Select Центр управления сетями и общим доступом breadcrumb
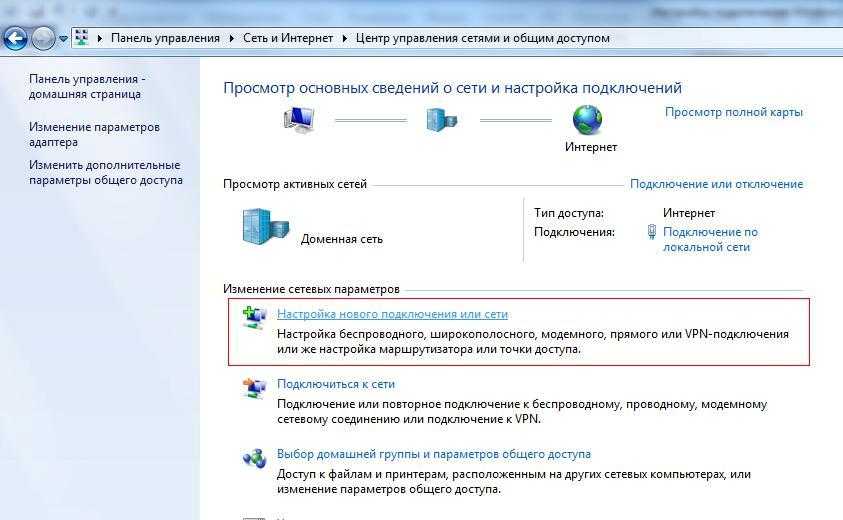 482,38
